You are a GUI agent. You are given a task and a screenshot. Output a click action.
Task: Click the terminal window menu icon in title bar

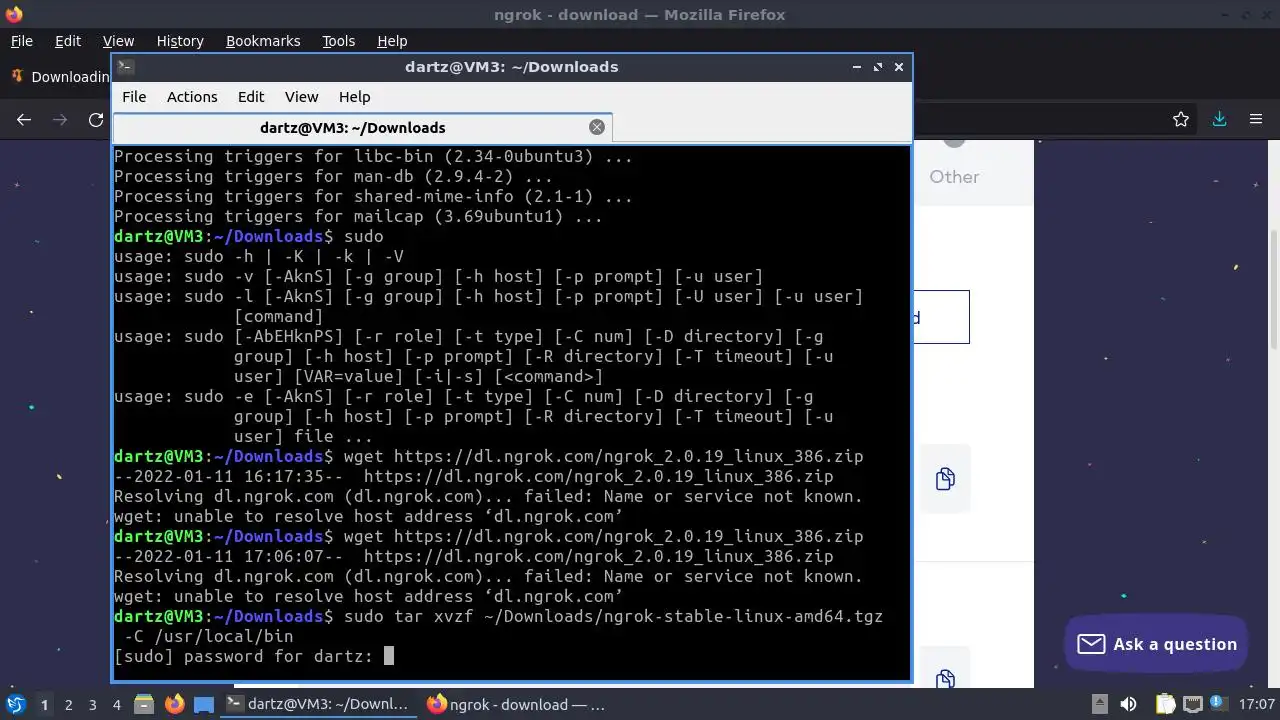click(x=125, y=67)
